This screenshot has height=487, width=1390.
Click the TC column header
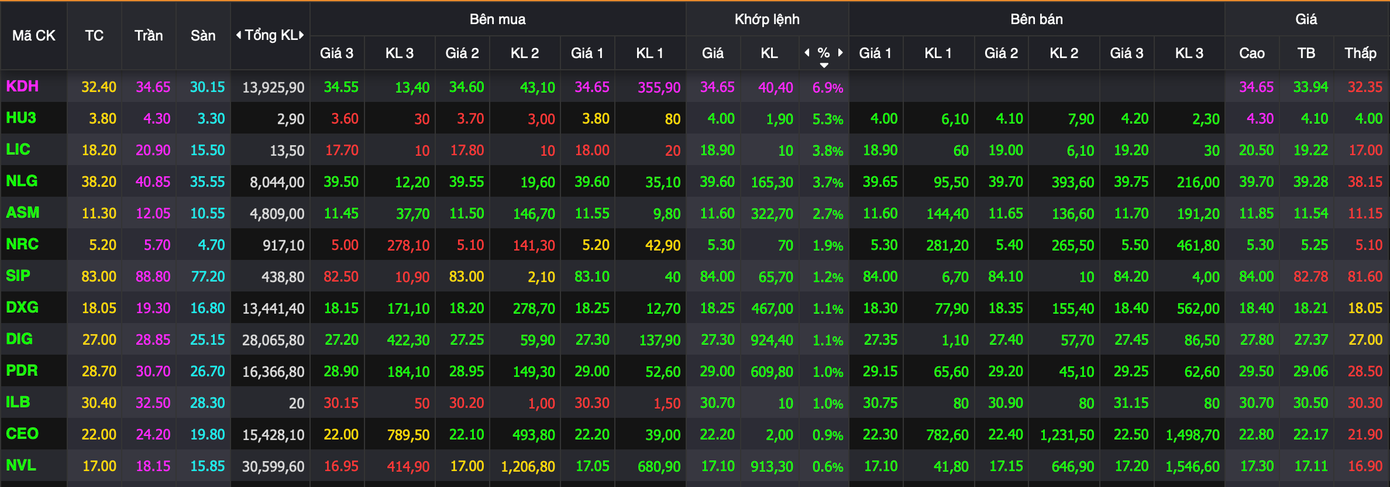point(94,35)
